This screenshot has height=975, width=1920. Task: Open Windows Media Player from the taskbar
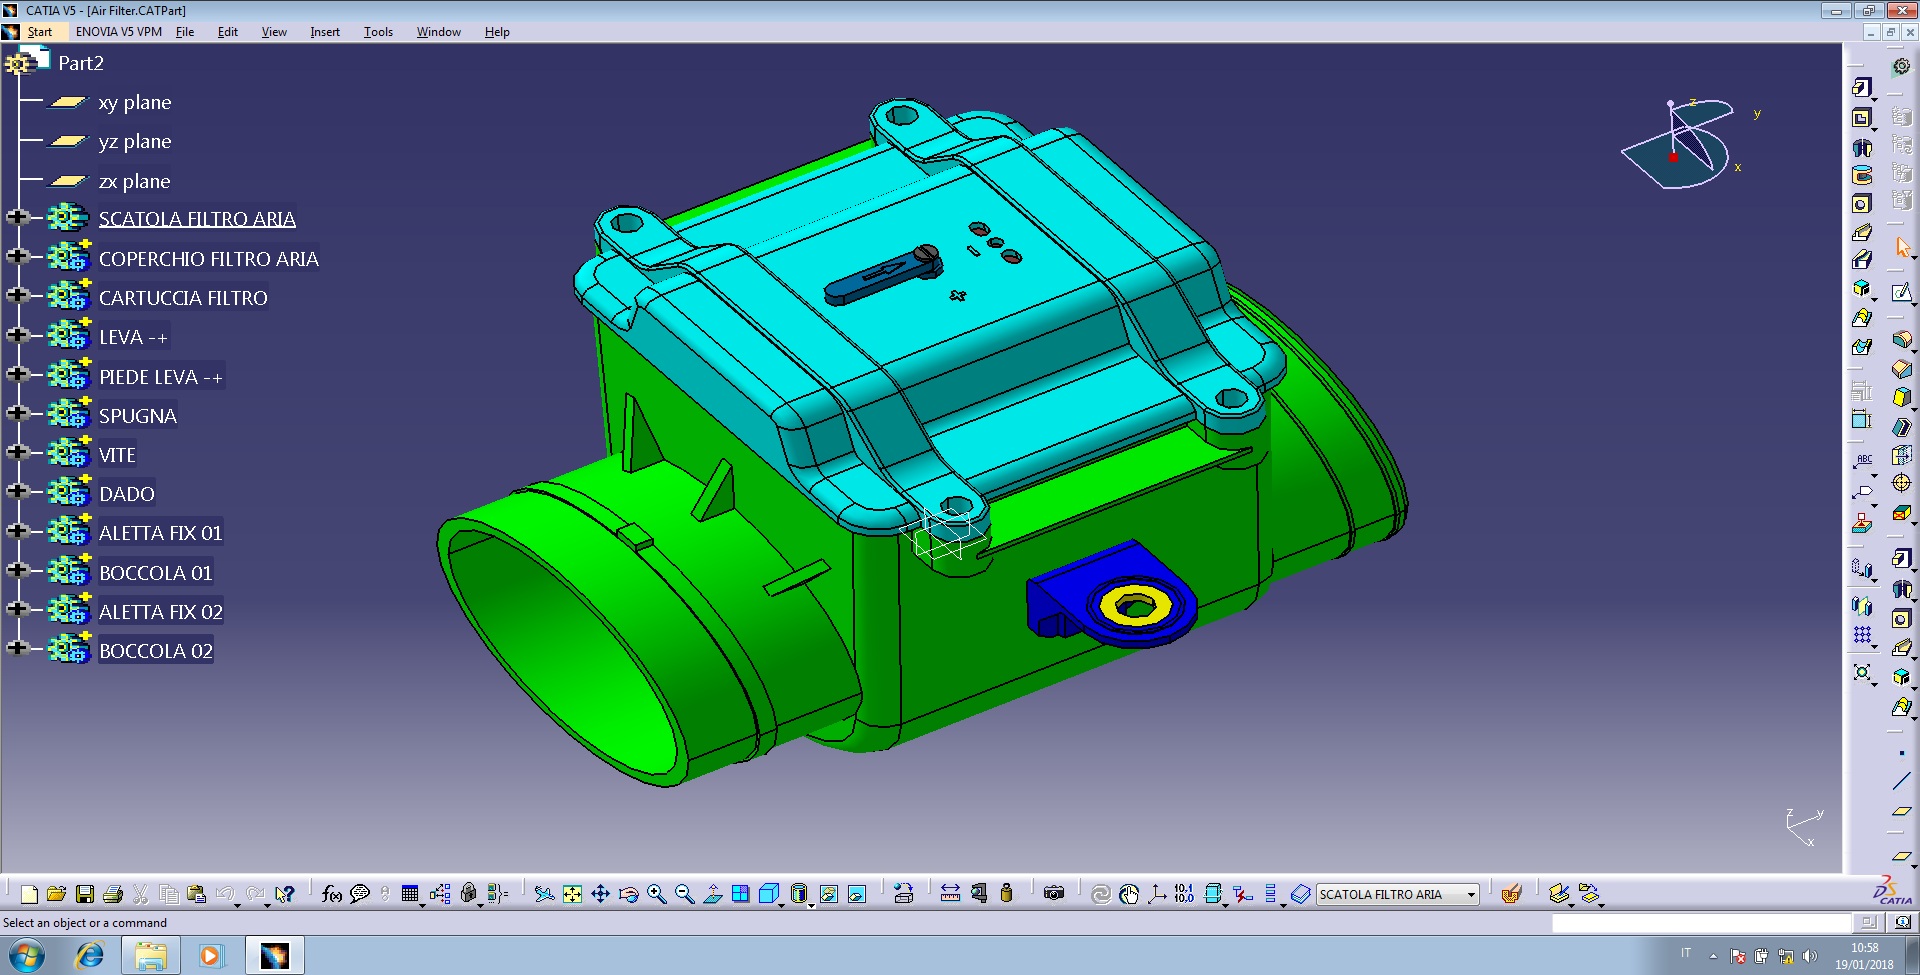(x=210, y=956)
